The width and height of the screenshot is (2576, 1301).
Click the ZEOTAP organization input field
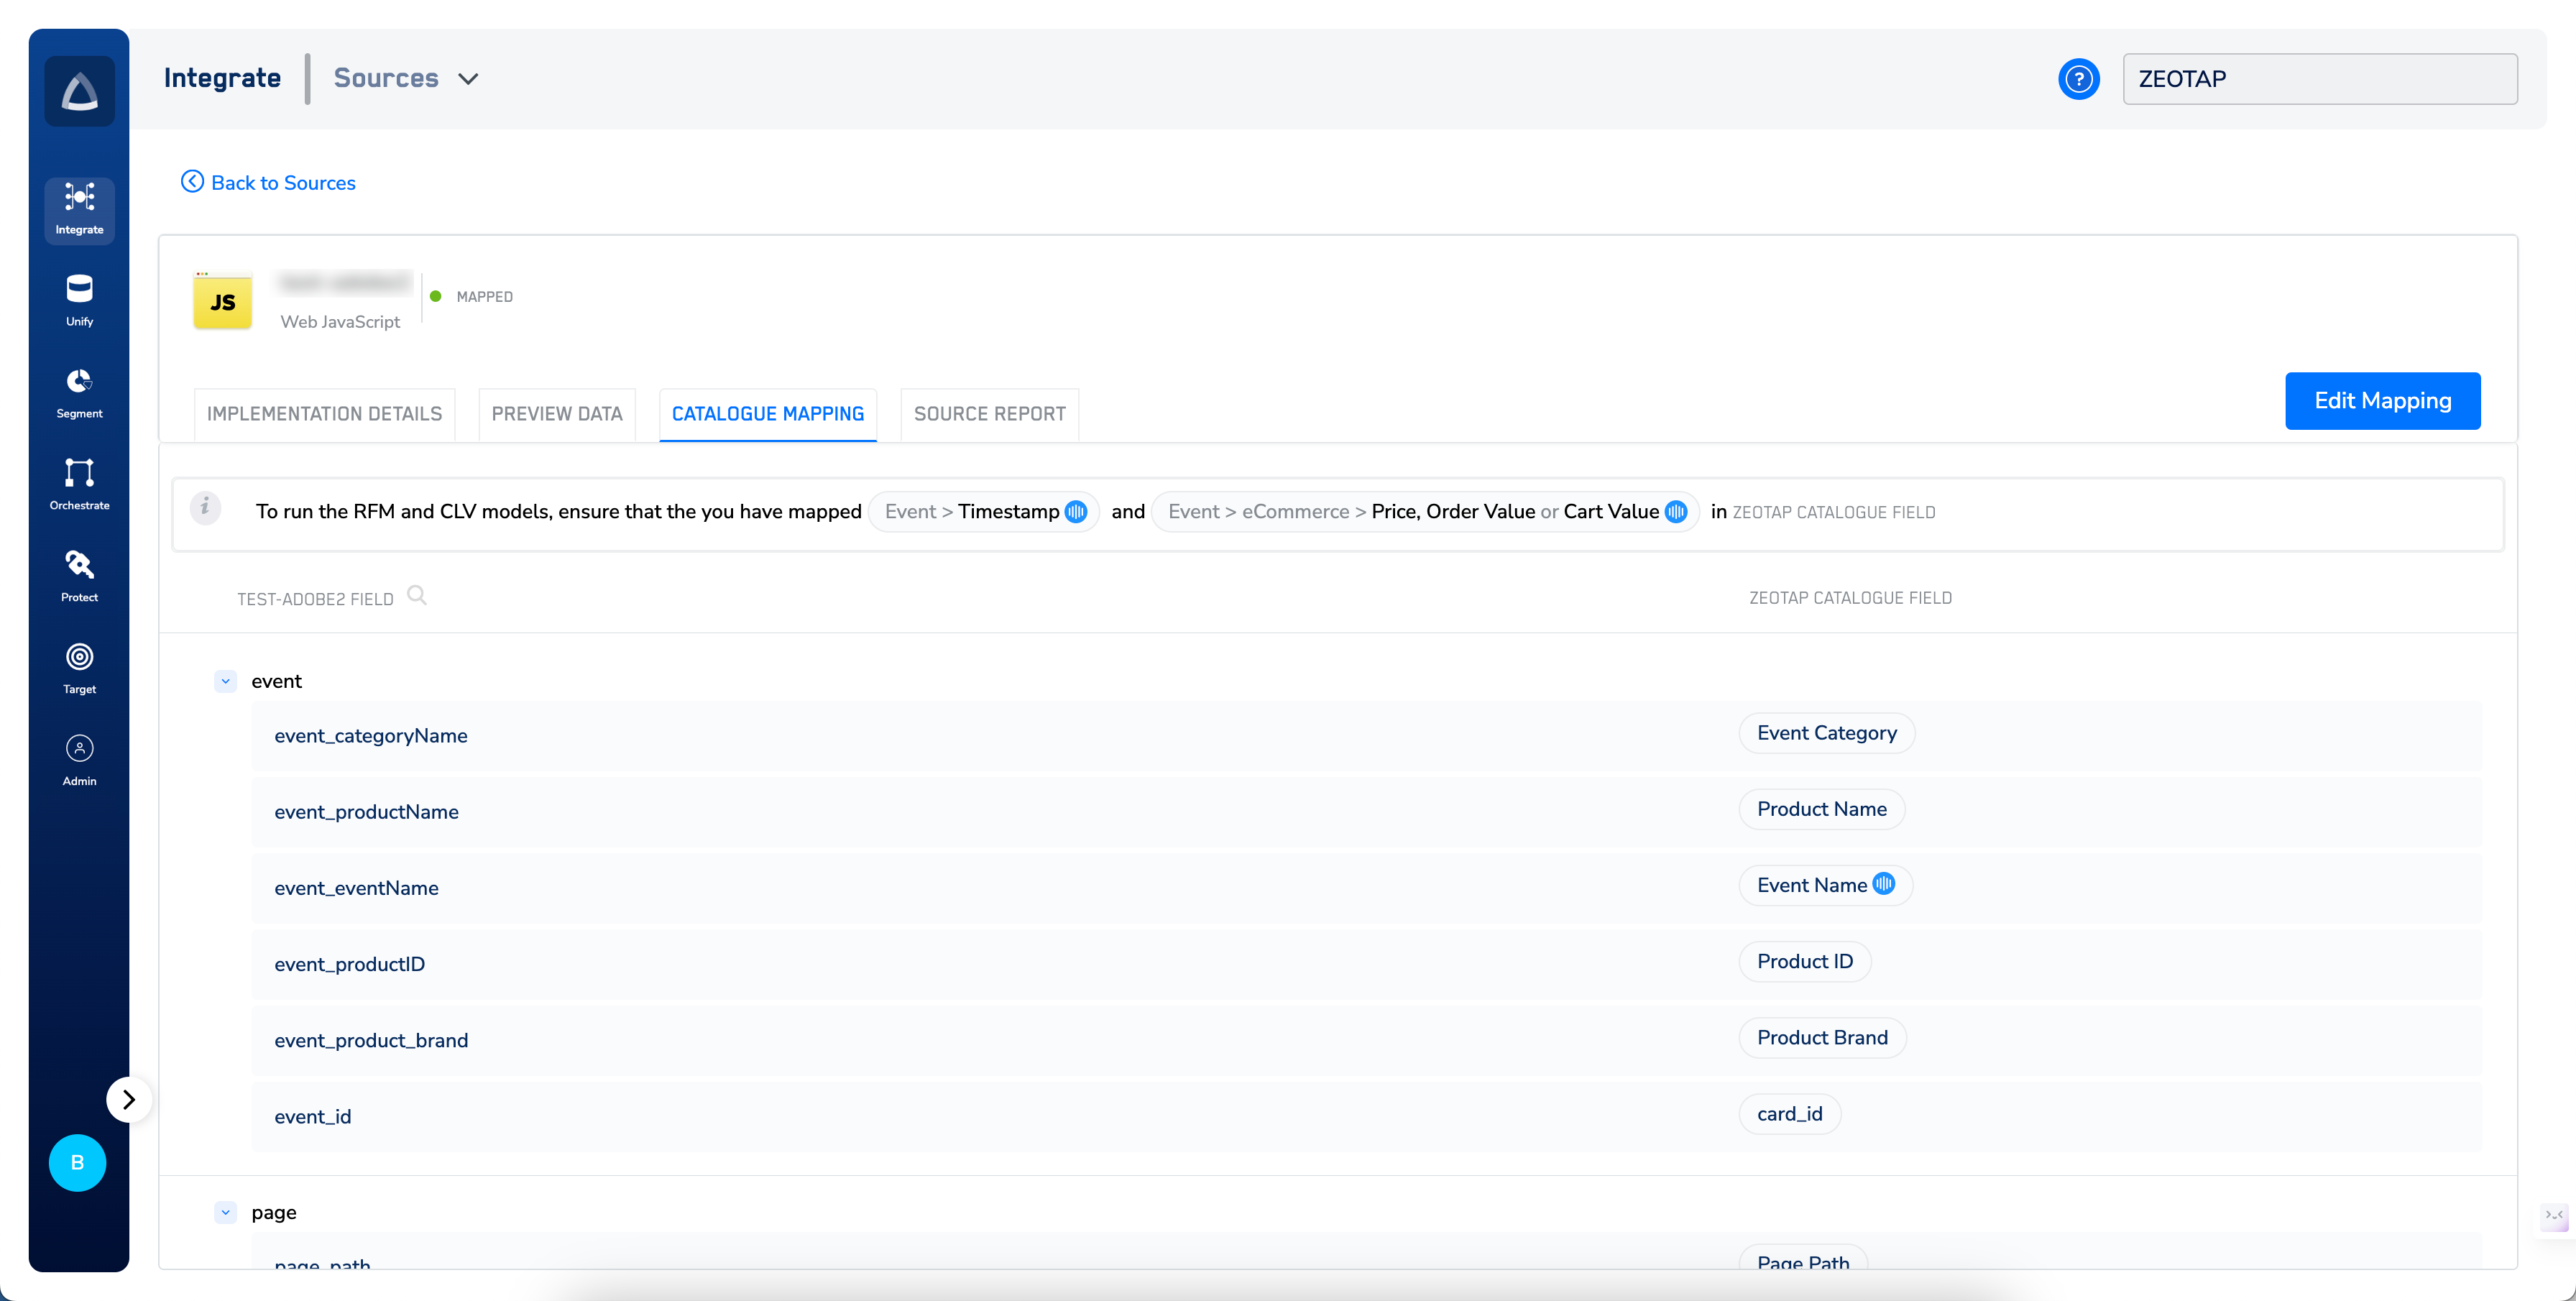2319,79
